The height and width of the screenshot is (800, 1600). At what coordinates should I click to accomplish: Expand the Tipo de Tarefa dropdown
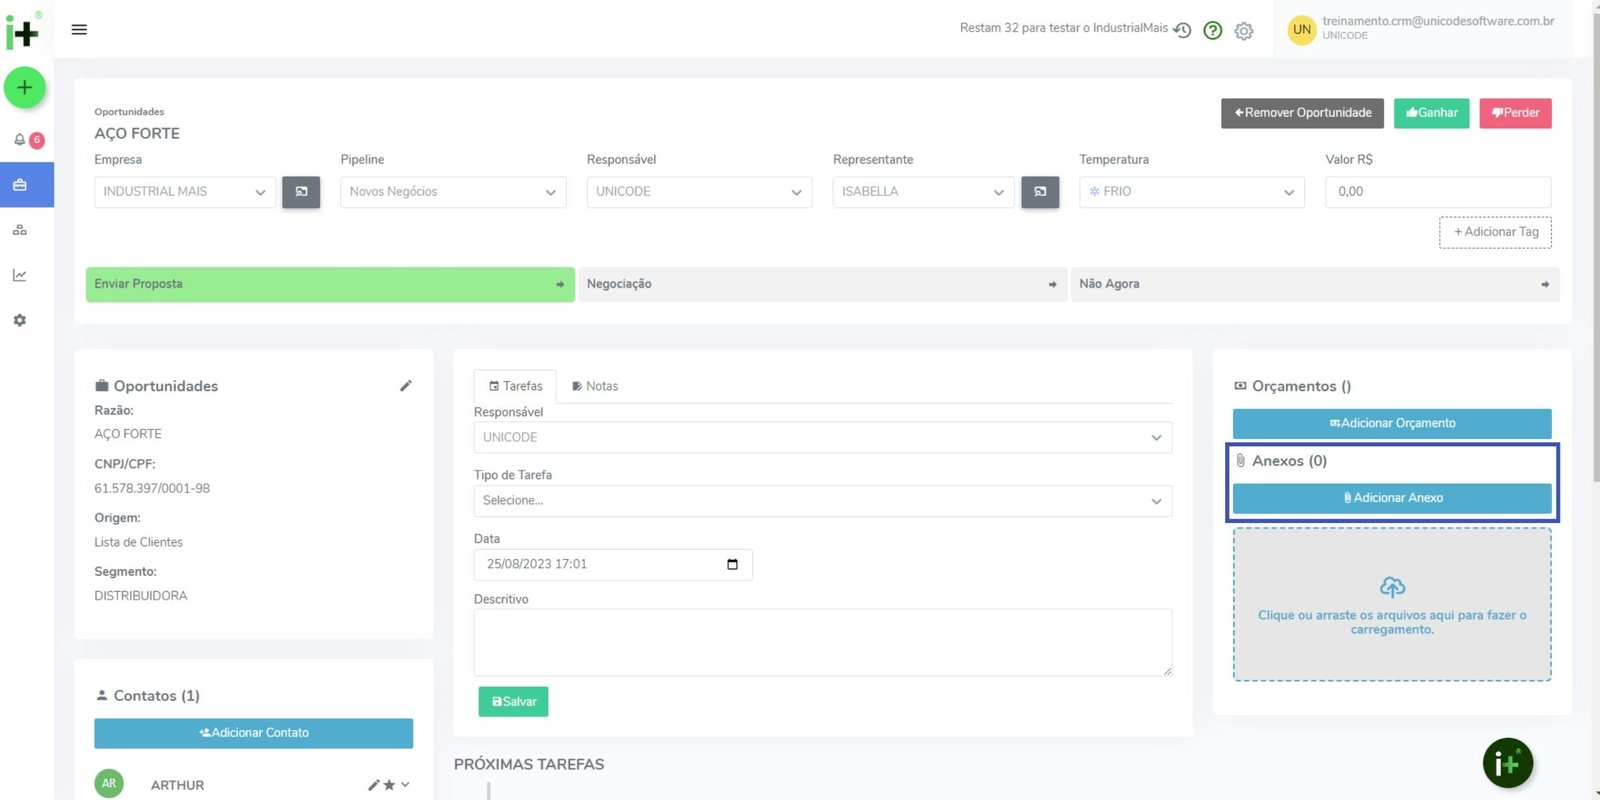pyautogui.click(x=822, y=501)
